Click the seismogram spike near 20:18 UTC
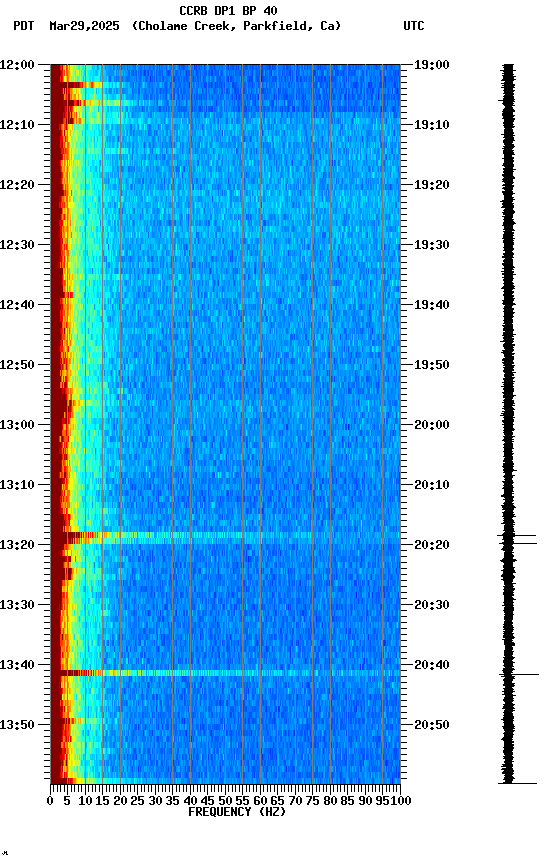Viewport: 552px width, 864px height. point(517,536)
